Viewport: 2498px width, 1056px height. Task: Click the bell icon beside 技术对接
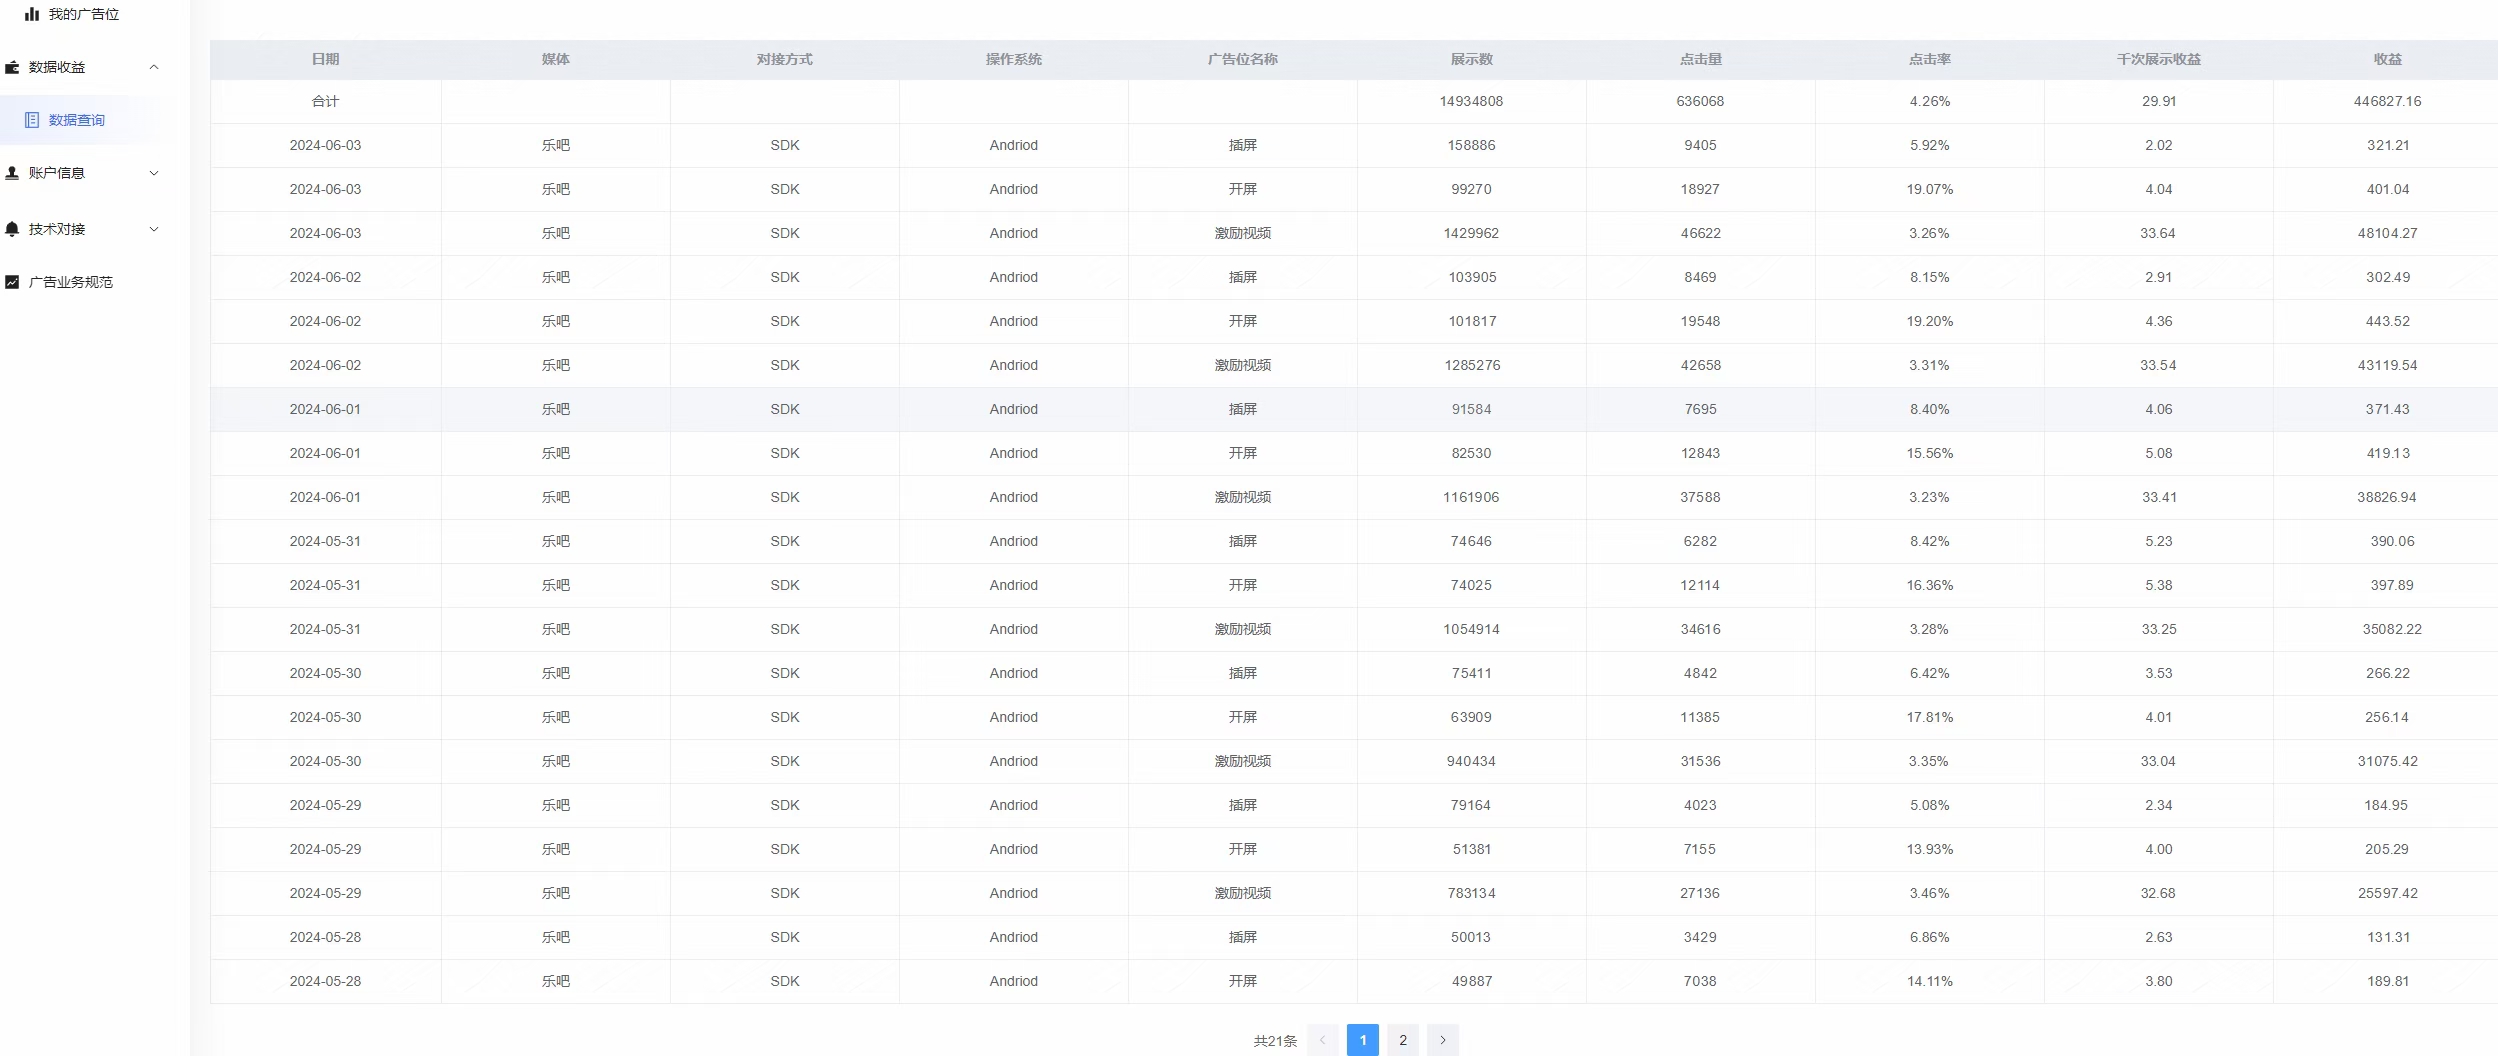[12, 229]
